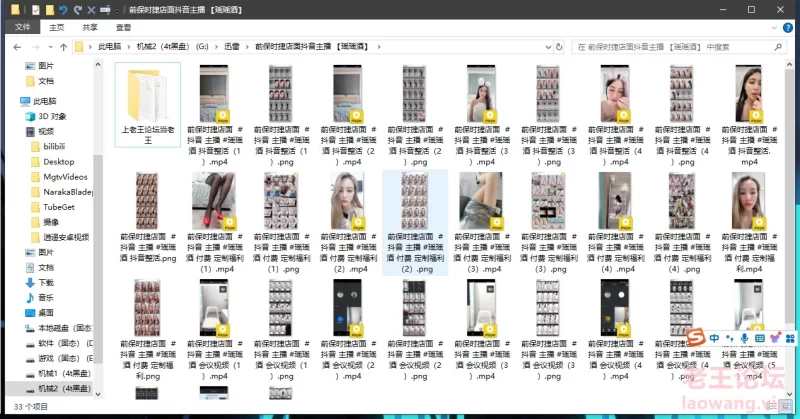Switch to the 查看 ribbon tab
The width and height of the screenshot is (800, 419).
(x=123, y=28)
